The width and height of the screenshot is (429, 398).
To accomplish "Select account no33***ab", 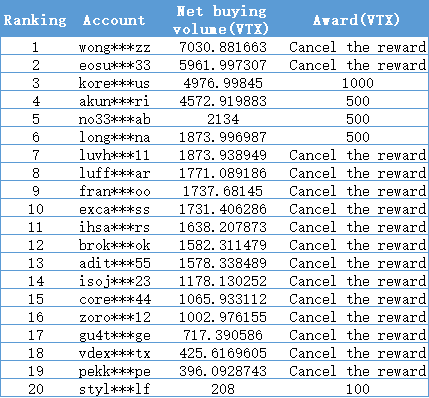I will click(x=114, y=119).
